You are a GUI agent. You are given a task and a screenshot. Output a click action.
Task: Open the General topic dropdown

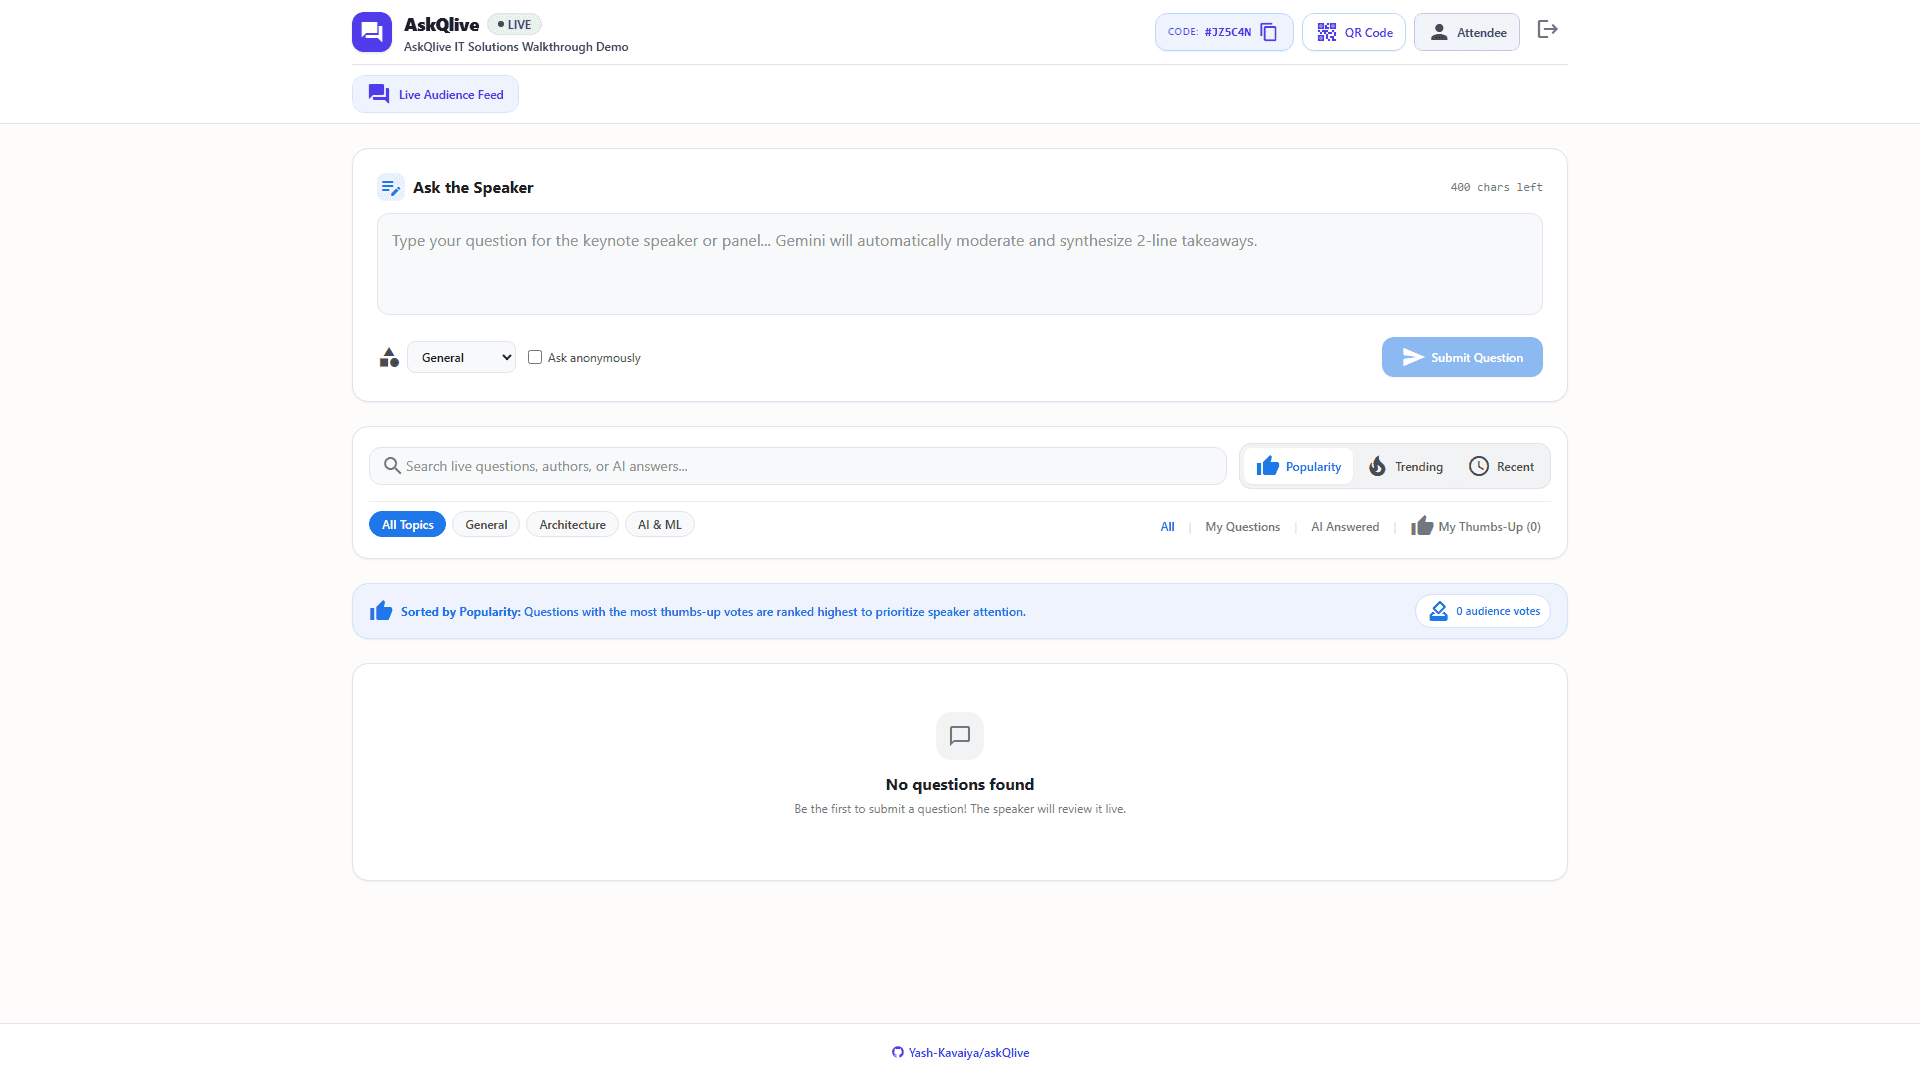point(461,357)
